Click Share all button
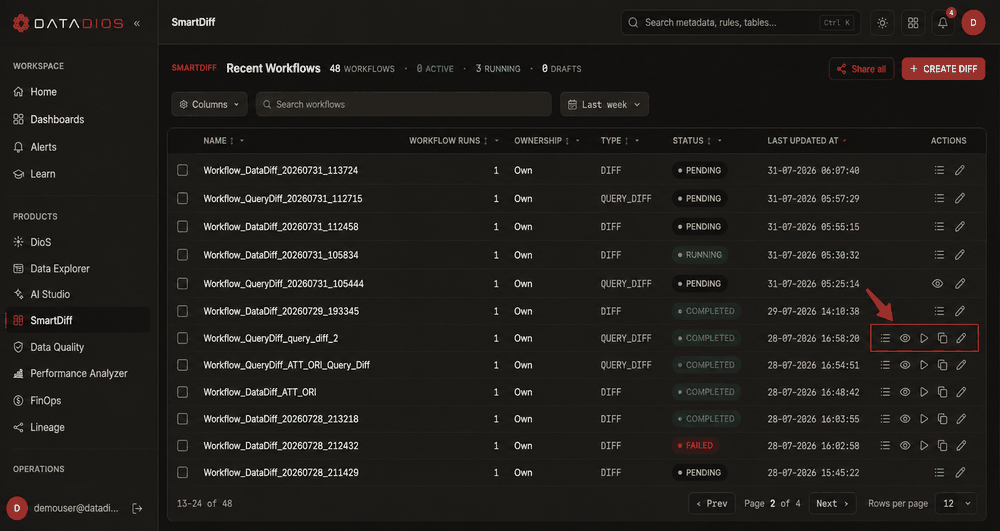Viewport: 1000px width, 531px height. pos(862,69)
